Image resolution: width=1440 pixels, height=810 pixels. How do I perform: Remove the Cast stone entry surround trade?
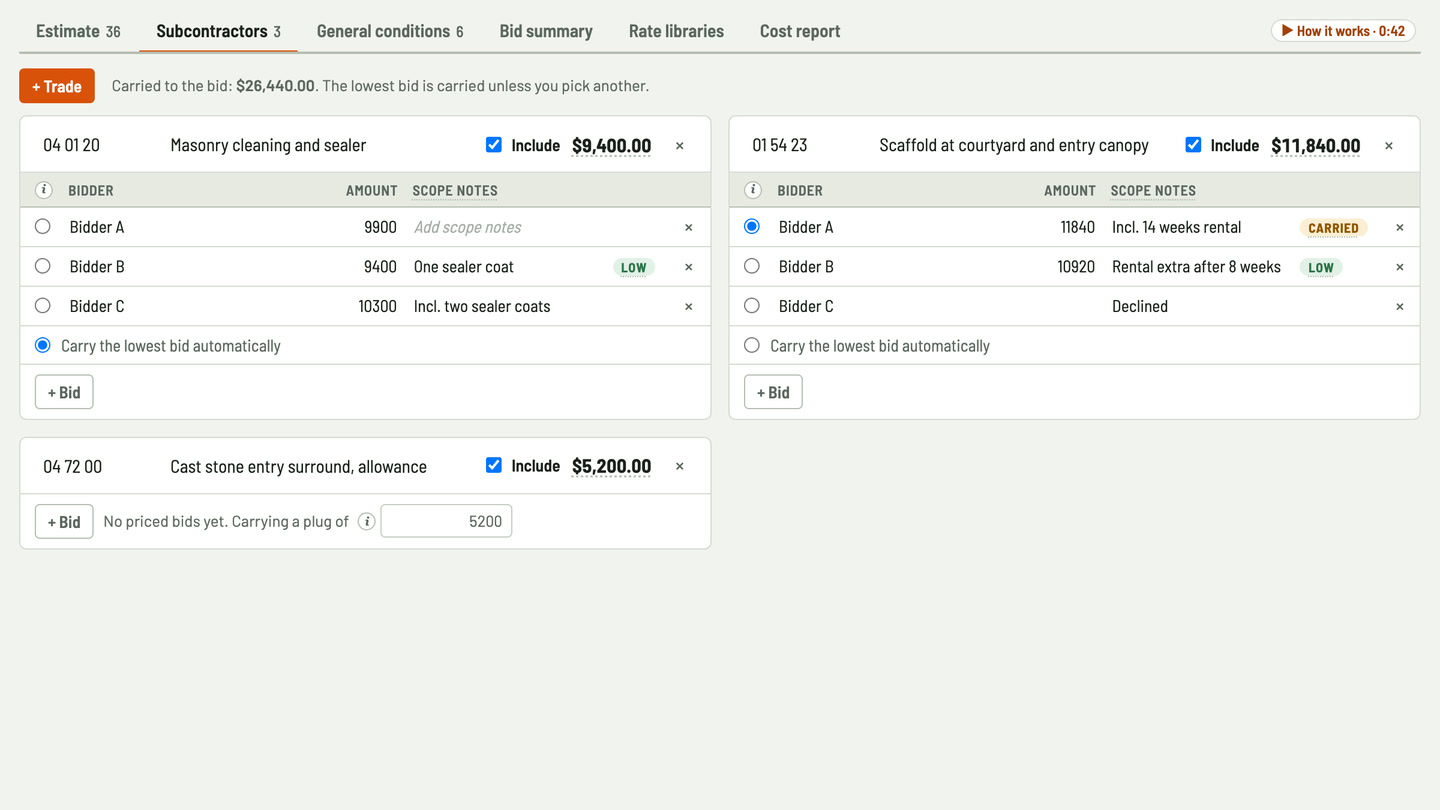pyautogui.click(x=680, y=466)
